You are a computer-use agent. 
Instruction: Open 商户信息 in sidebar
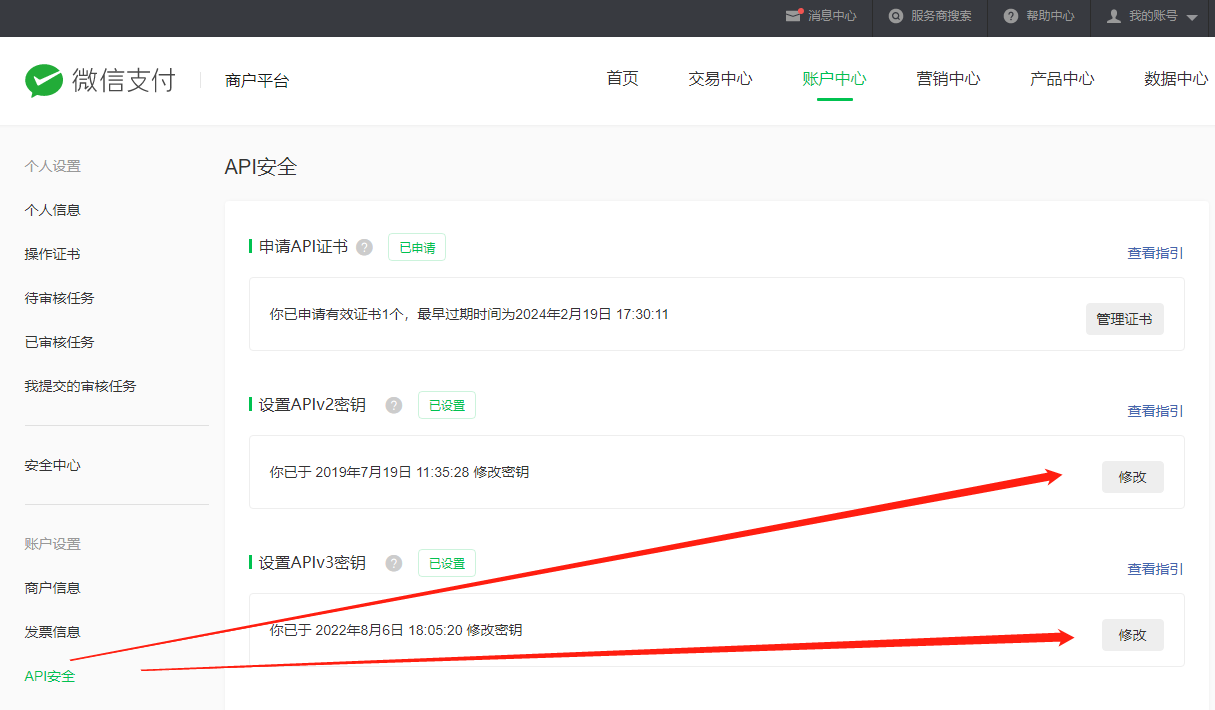click(52, 588)
